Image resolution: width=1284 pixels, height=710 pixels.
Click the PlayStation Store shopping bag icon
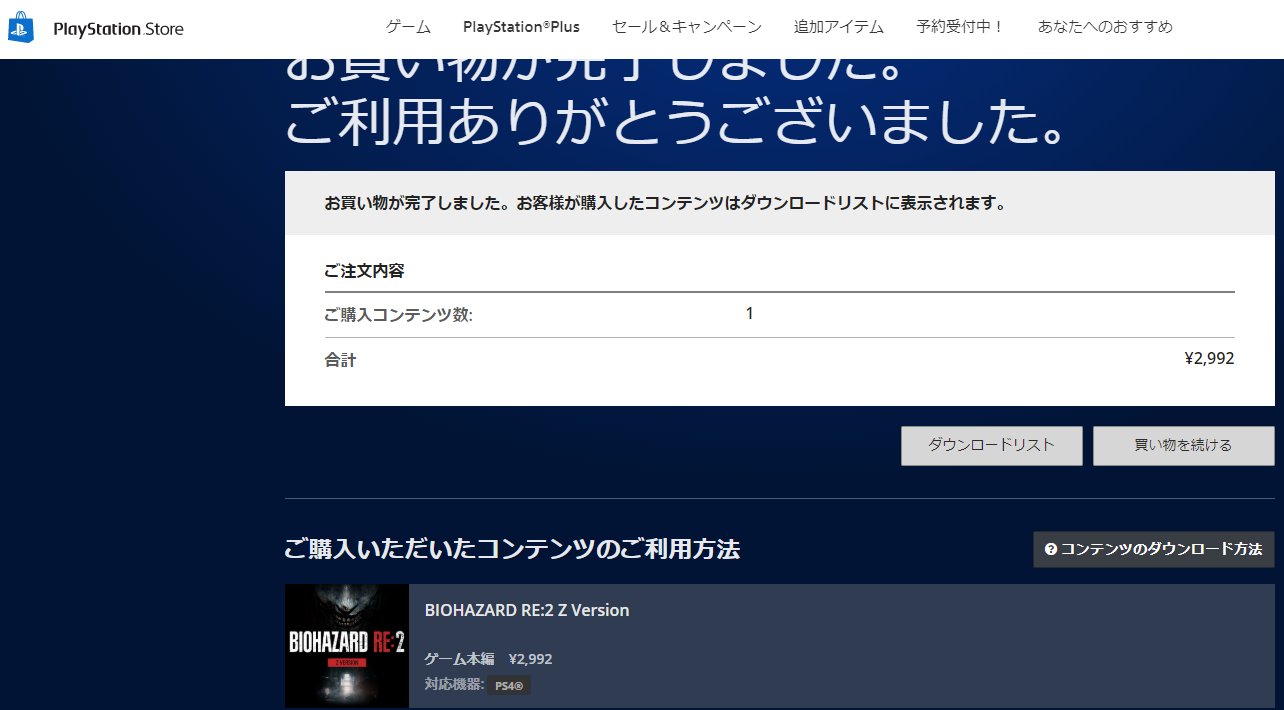click(x=21, y=28)
